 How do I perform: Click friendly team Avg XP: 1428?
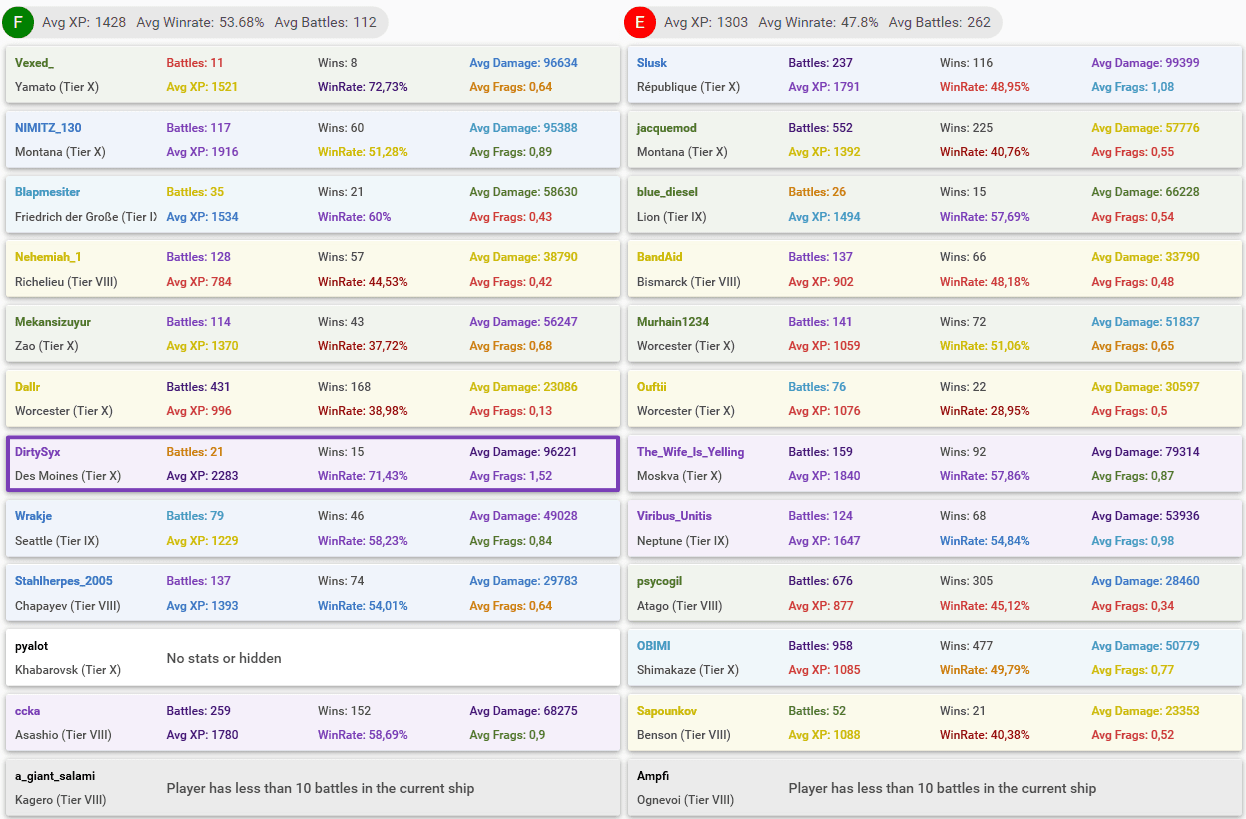[84, 22]
